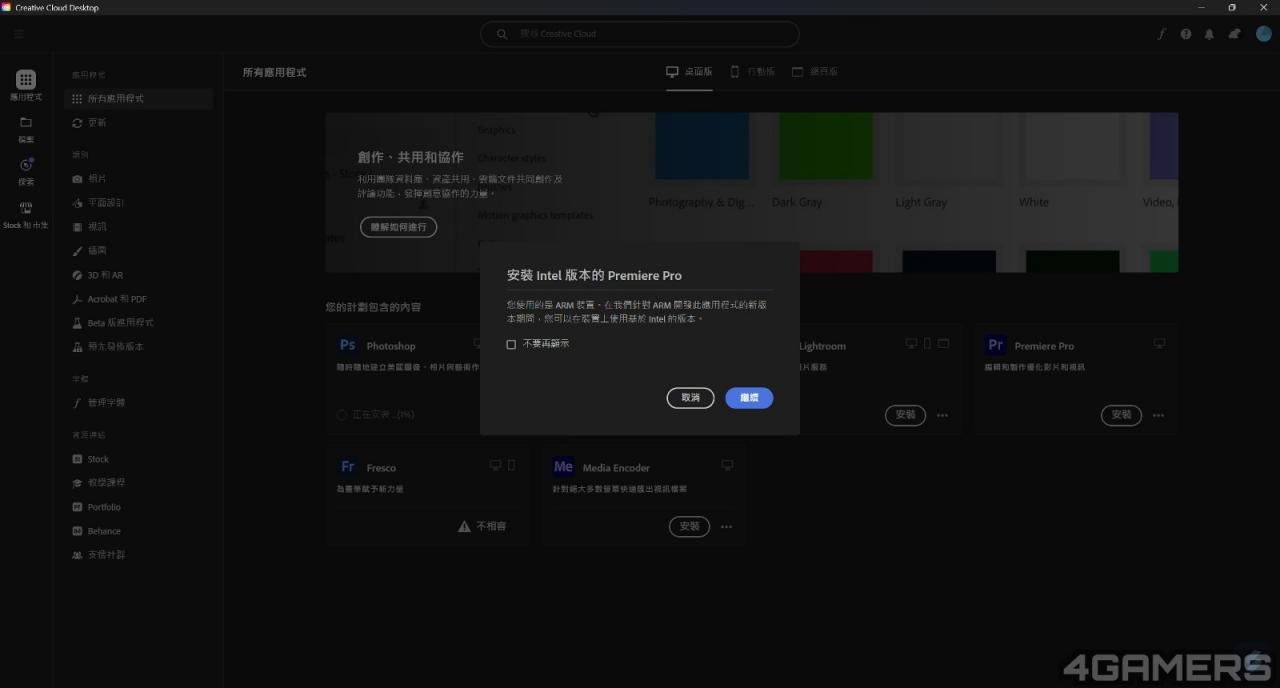Select Acrobat 和 PDF in sidebar
This screenshot has width=1280, height=688.
coord(139,299)
